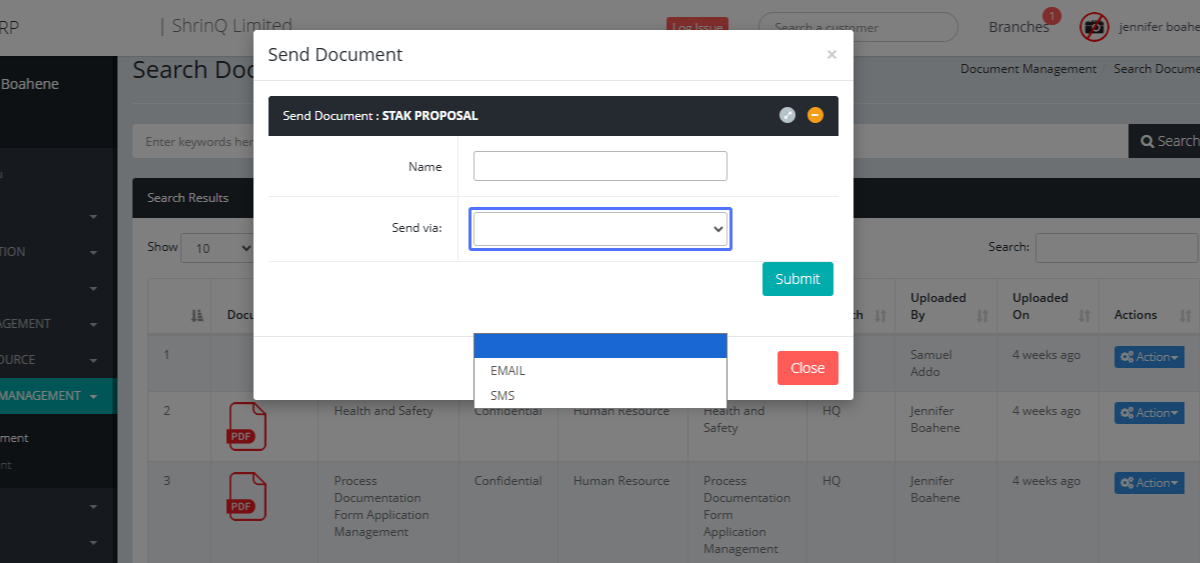This screenshot has height=563, width=1200.
Task: Click the orange collapse icon in panel header
Action: click(815, 115)
